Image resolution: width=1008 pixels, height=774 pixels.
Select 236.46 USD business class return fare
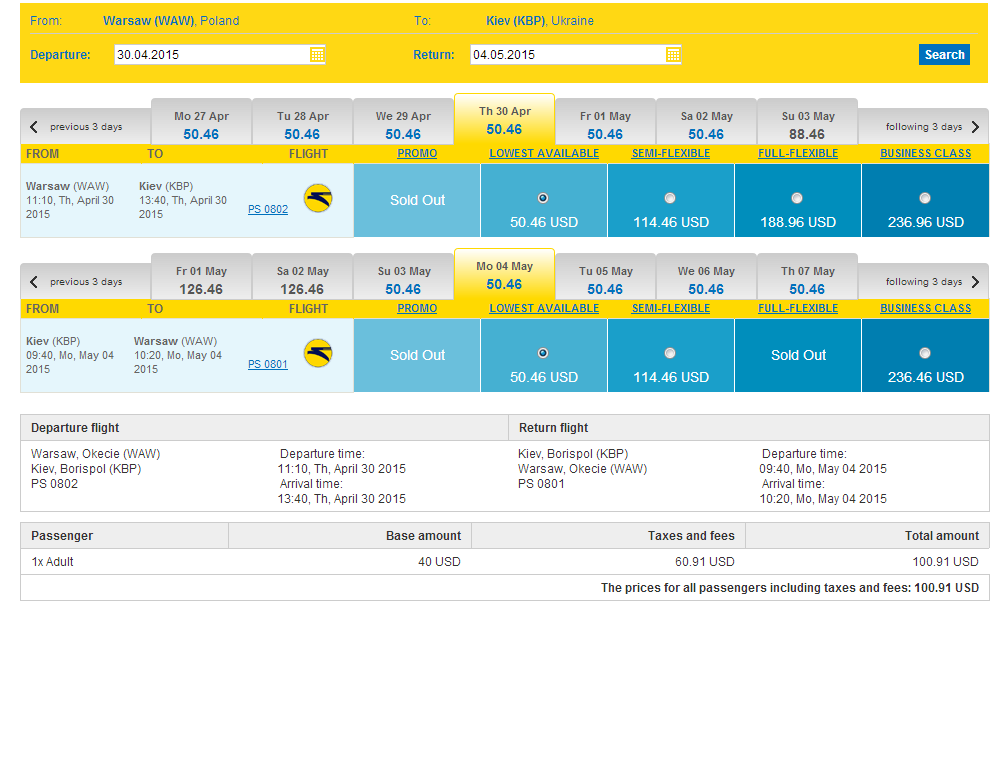coord(924,353)
